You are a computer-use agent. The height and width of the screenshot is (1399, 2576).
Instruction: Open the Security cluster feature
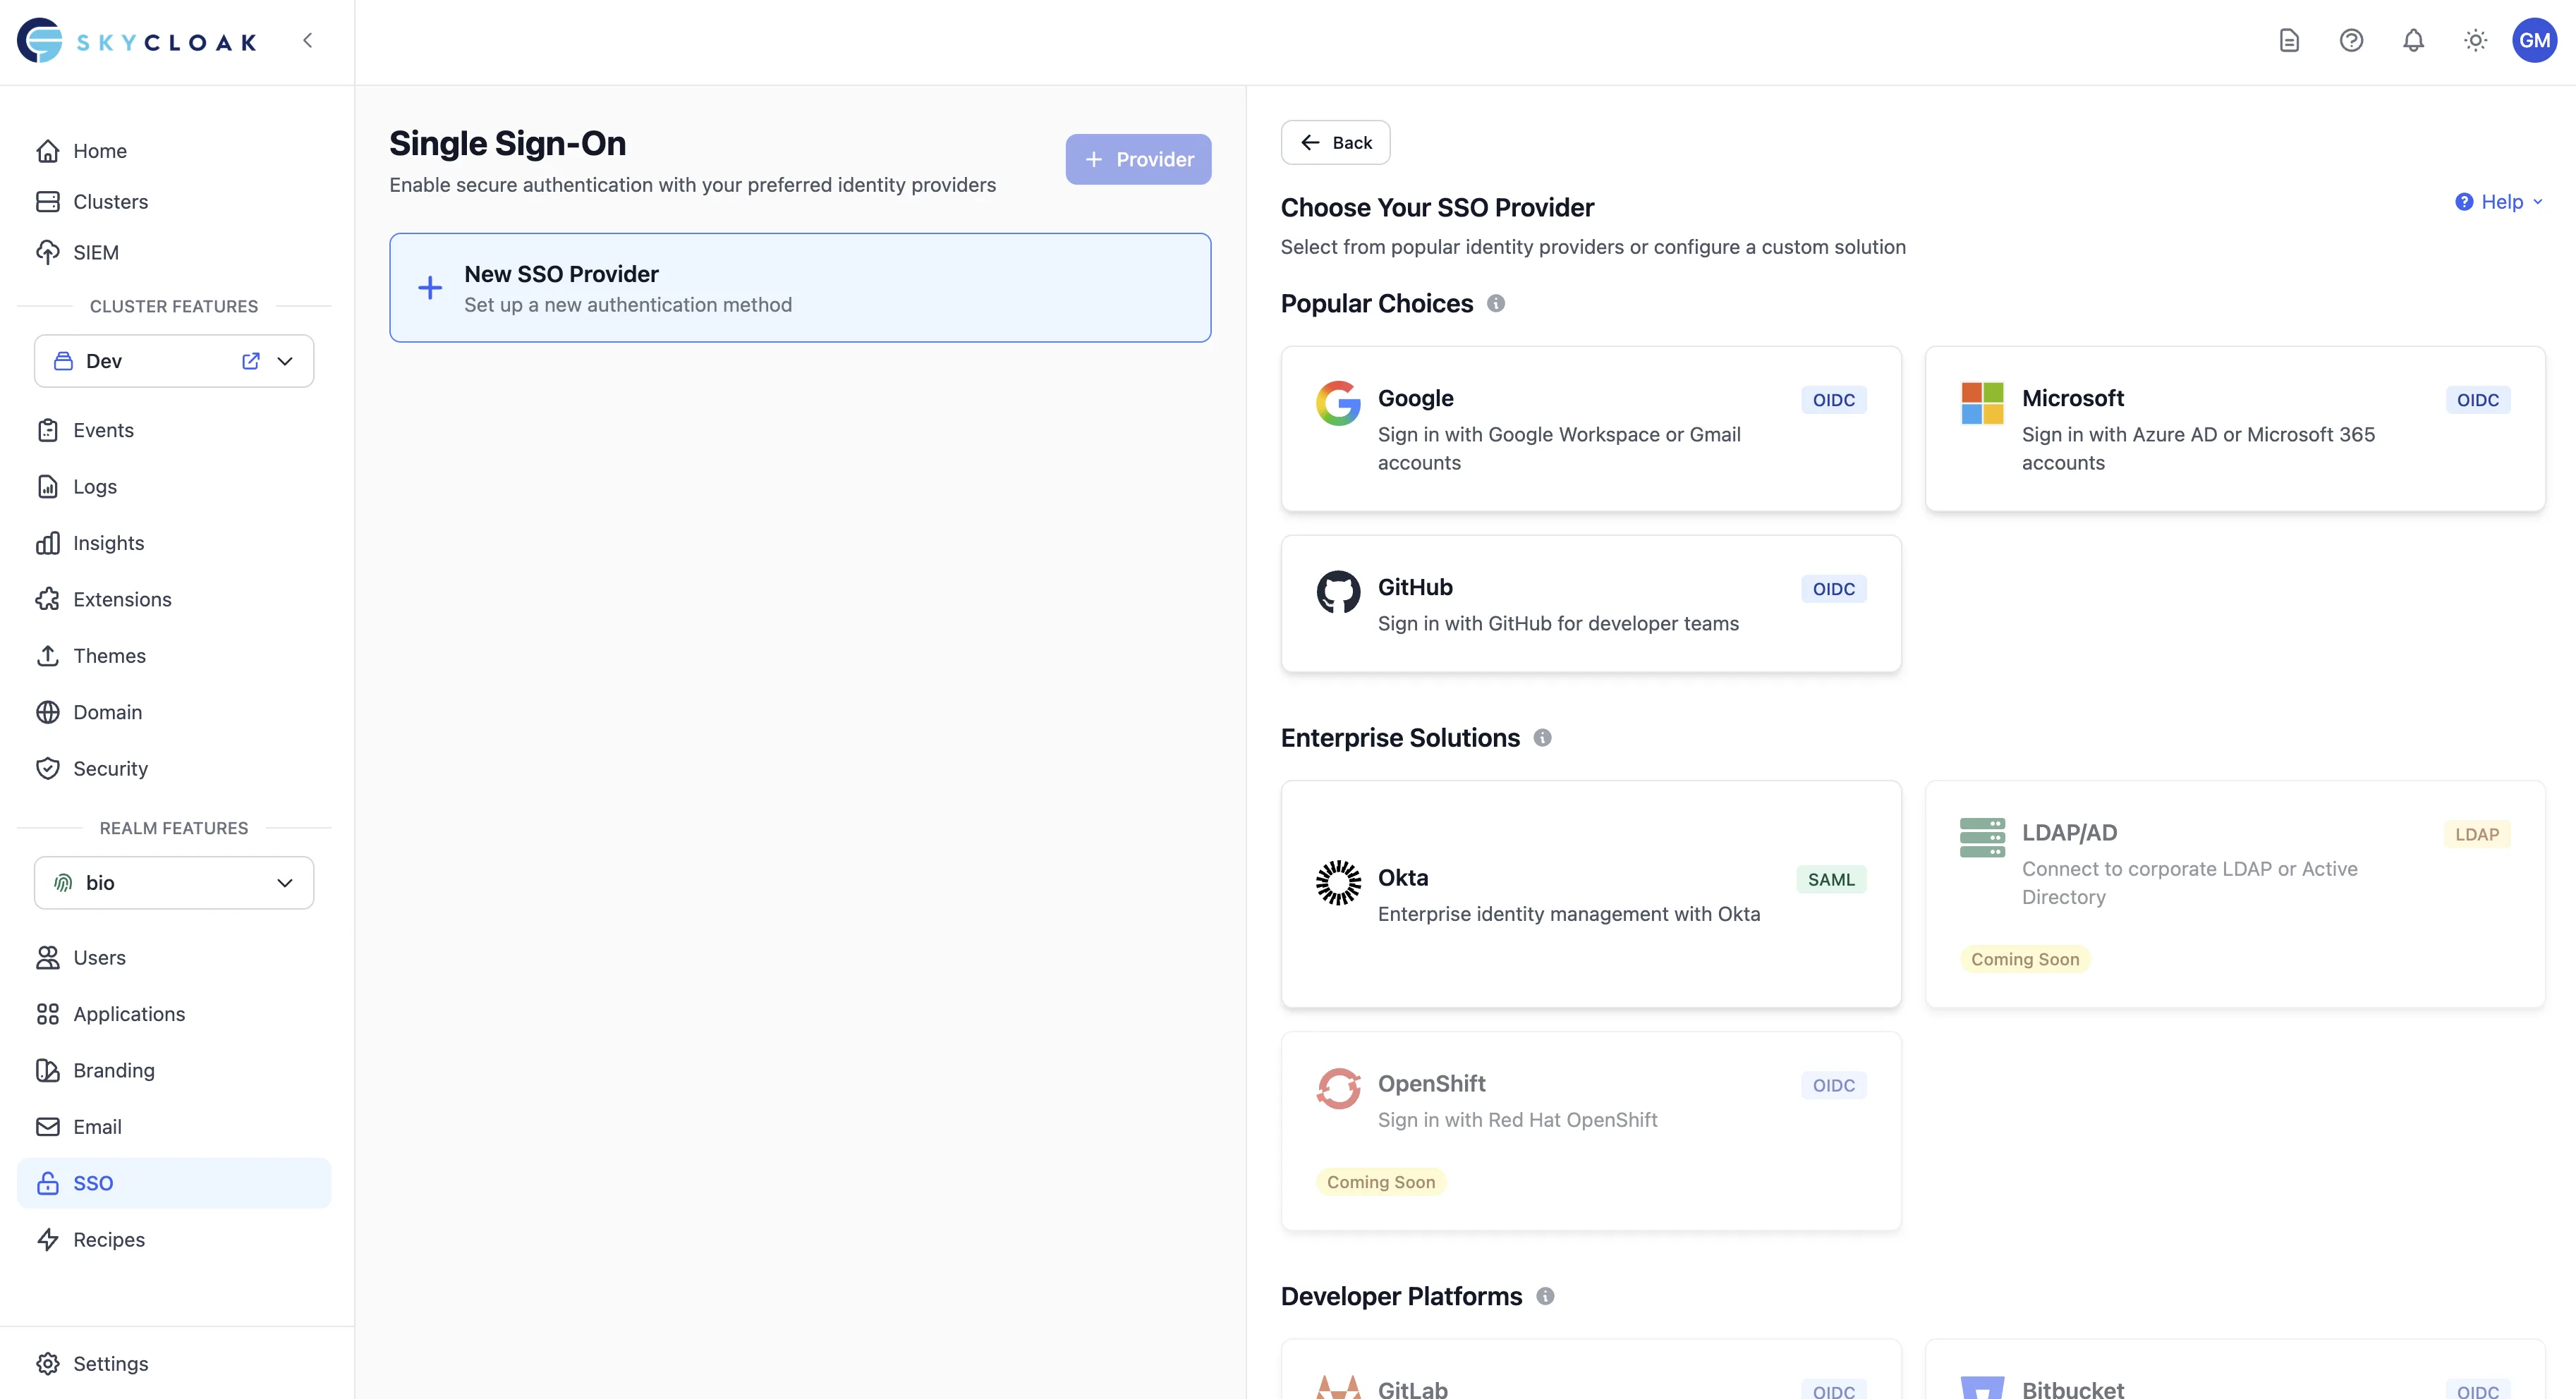(x=109, y=768)
